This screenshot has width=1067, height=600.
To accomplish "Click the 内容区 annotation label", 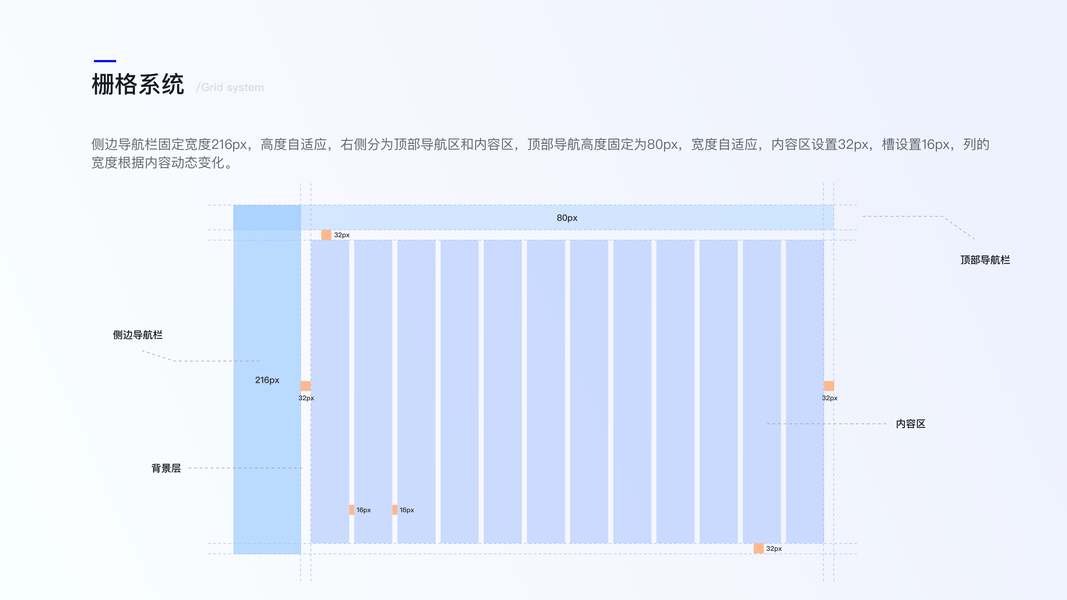I will pyautogui.click(x=910, y=424).
